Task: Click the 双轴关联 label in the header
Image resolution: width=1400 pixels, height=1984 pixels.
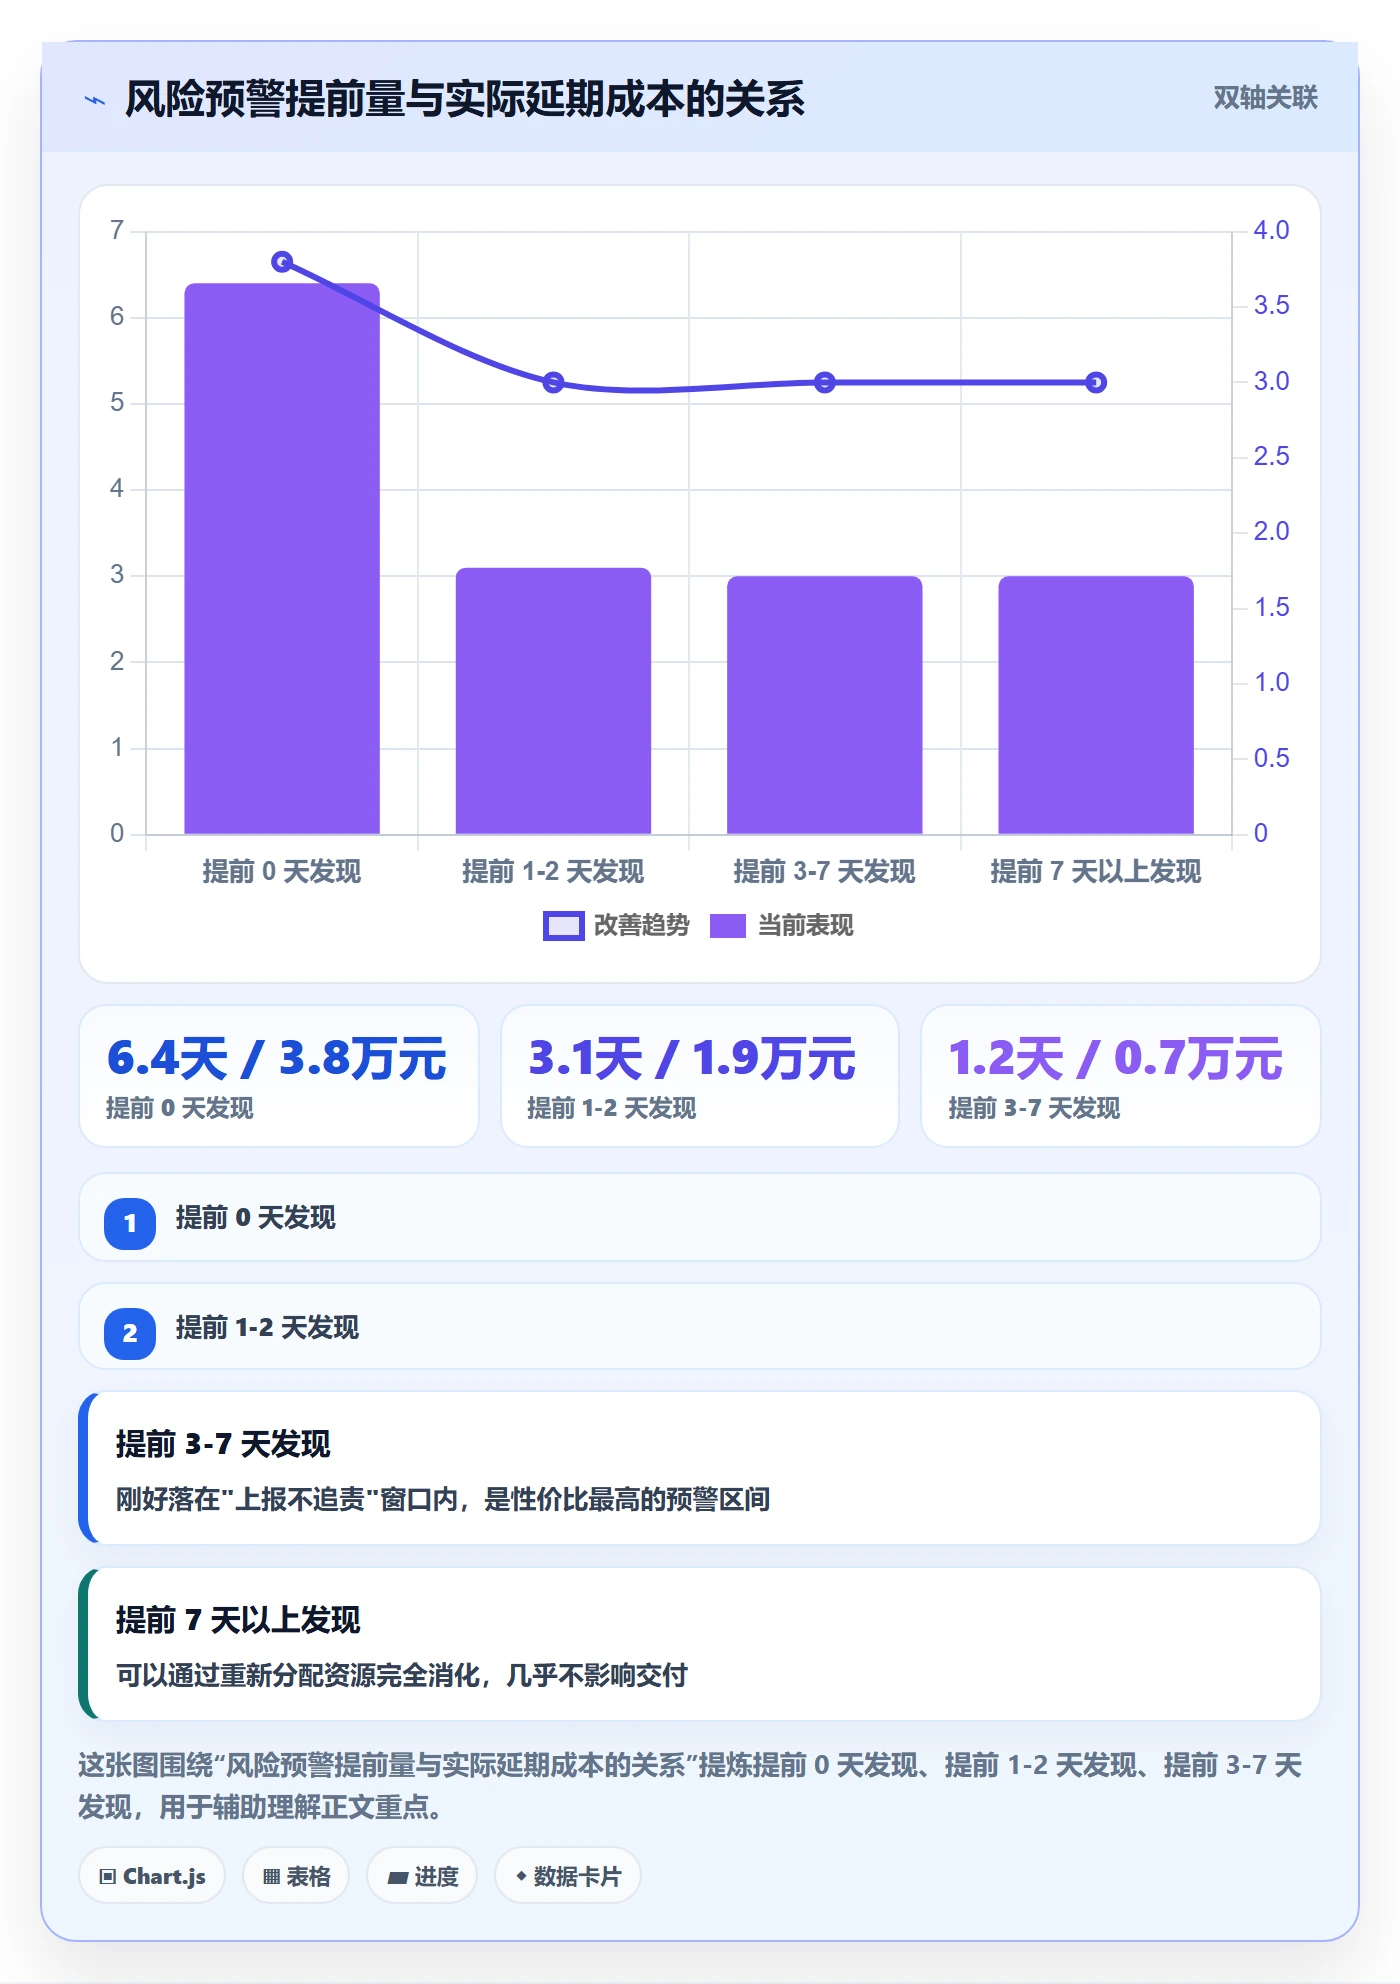Action: (x=1265, y=98)
